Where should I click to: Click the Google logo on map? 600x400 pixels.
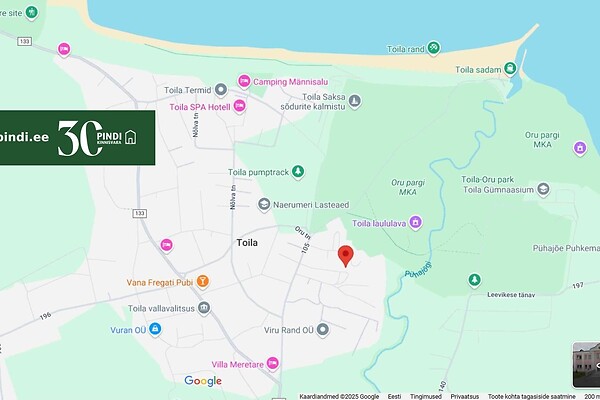(203, 381)
